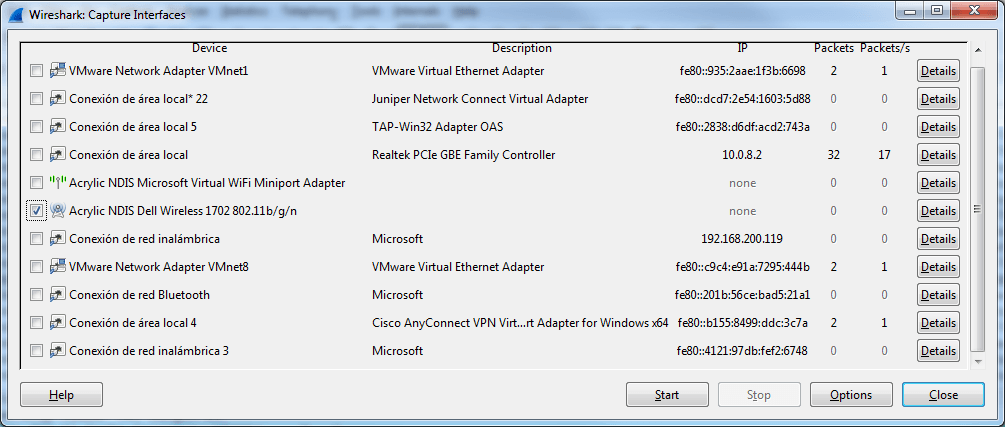Open Details for TAP-Win32 Adapter OAS
The height and width of the screenshot is (427, 1005).
pos(938,127)
